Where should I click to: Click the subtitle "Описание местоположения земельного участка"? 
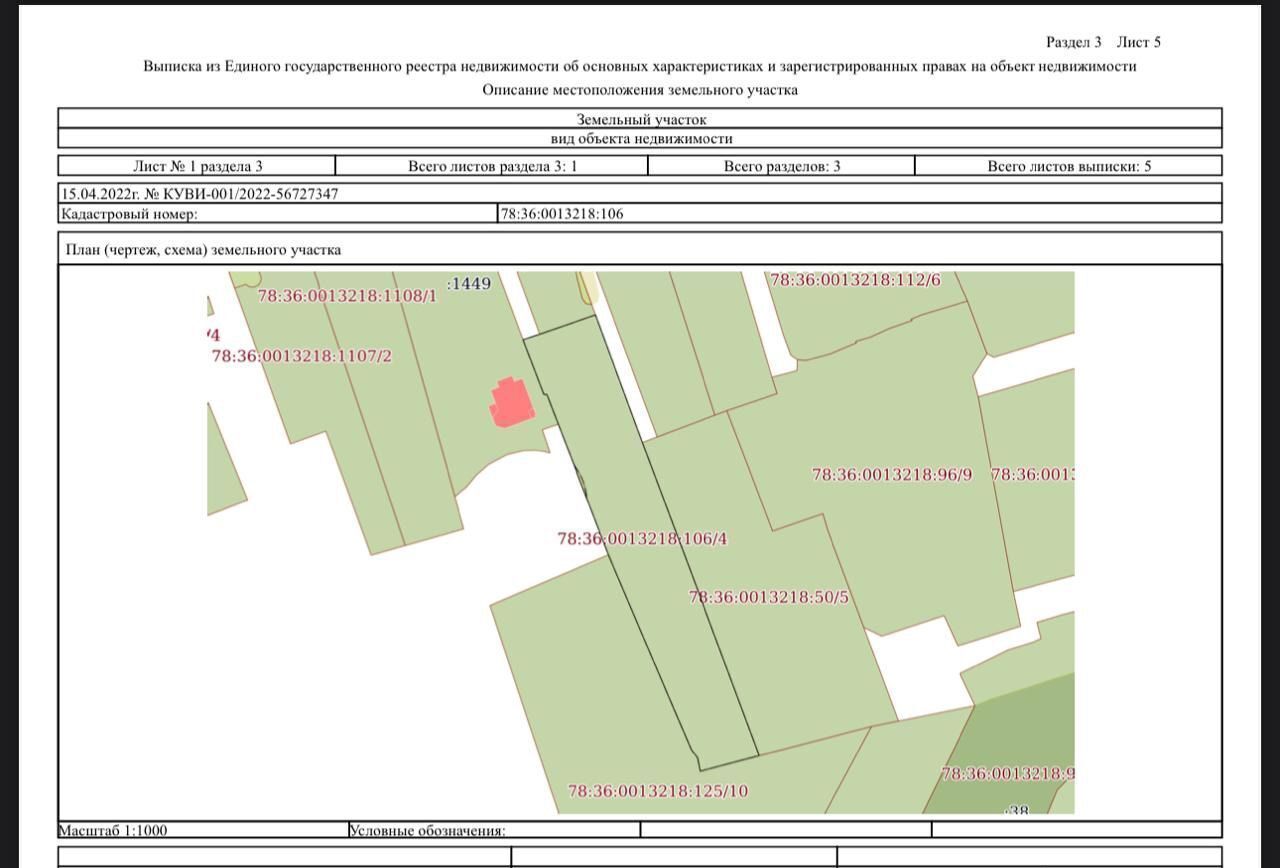coord(640,90)
